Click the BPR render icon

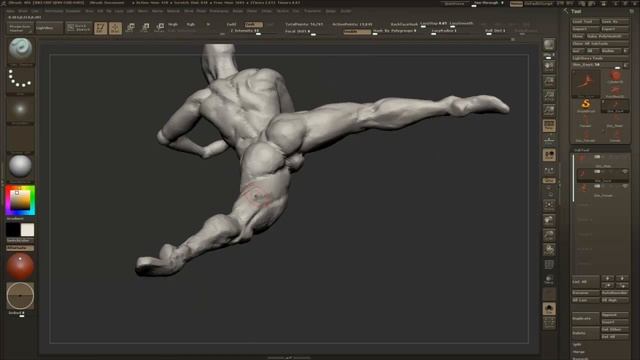[x=549, y=44]
